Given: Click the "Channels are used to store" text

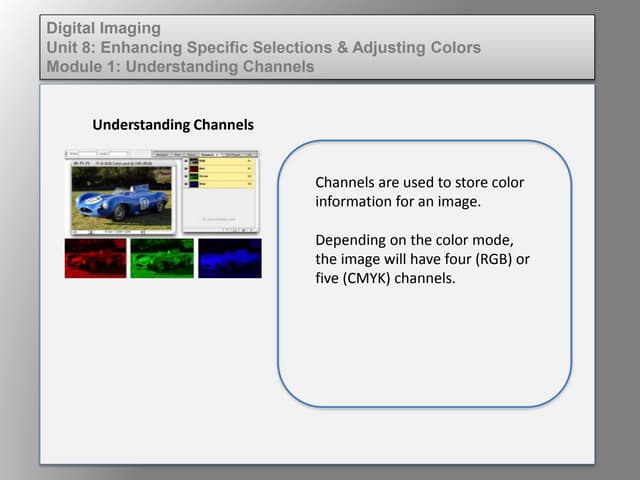Looking at the screenshot, I should tap(419, 183).
